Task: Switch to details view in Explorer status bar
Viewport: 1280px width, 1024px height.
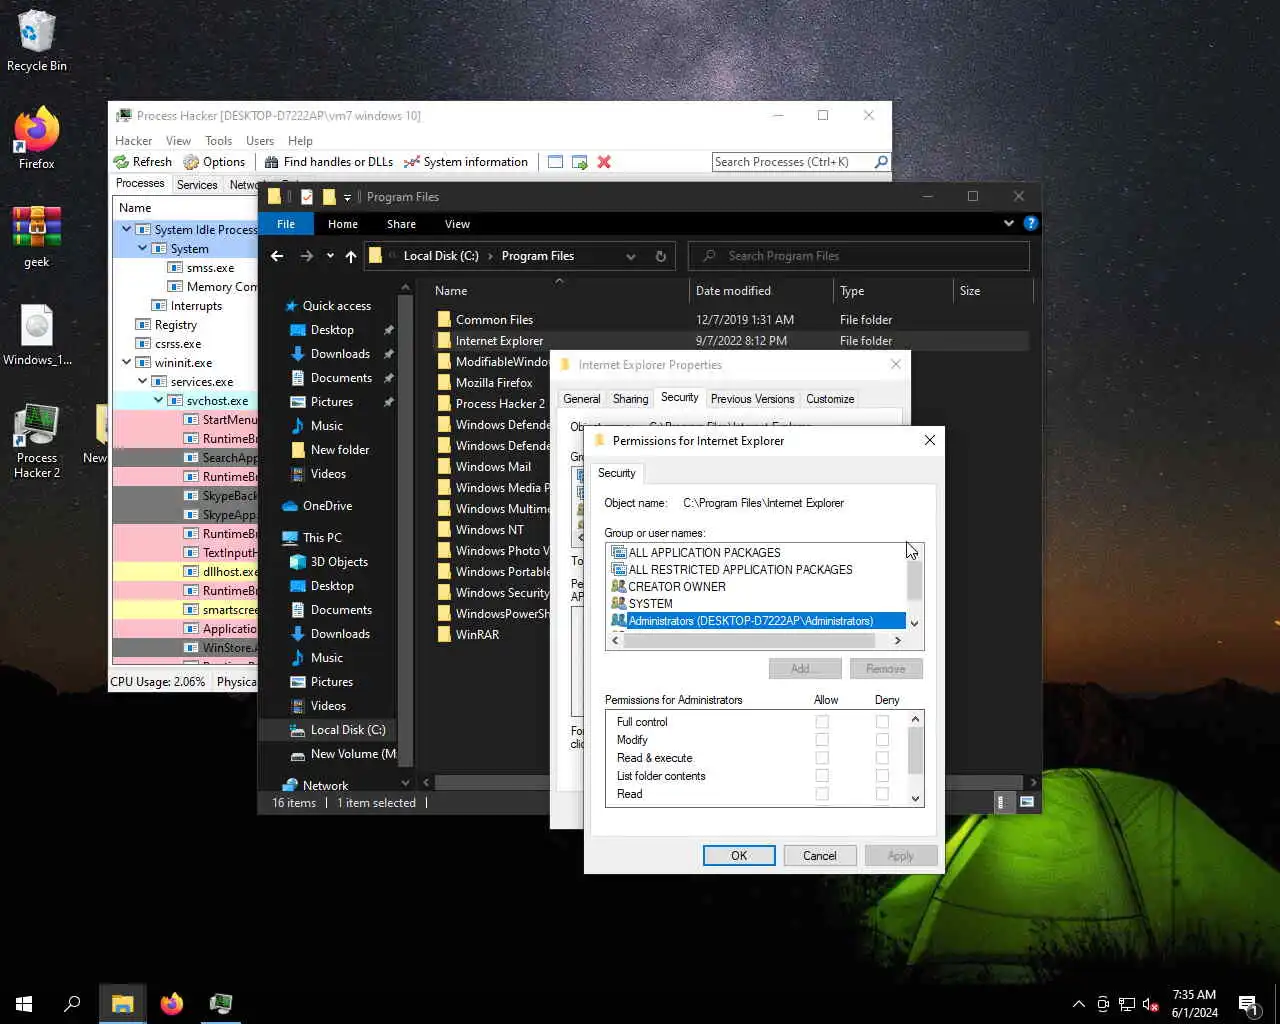Action: point(1001,802)
